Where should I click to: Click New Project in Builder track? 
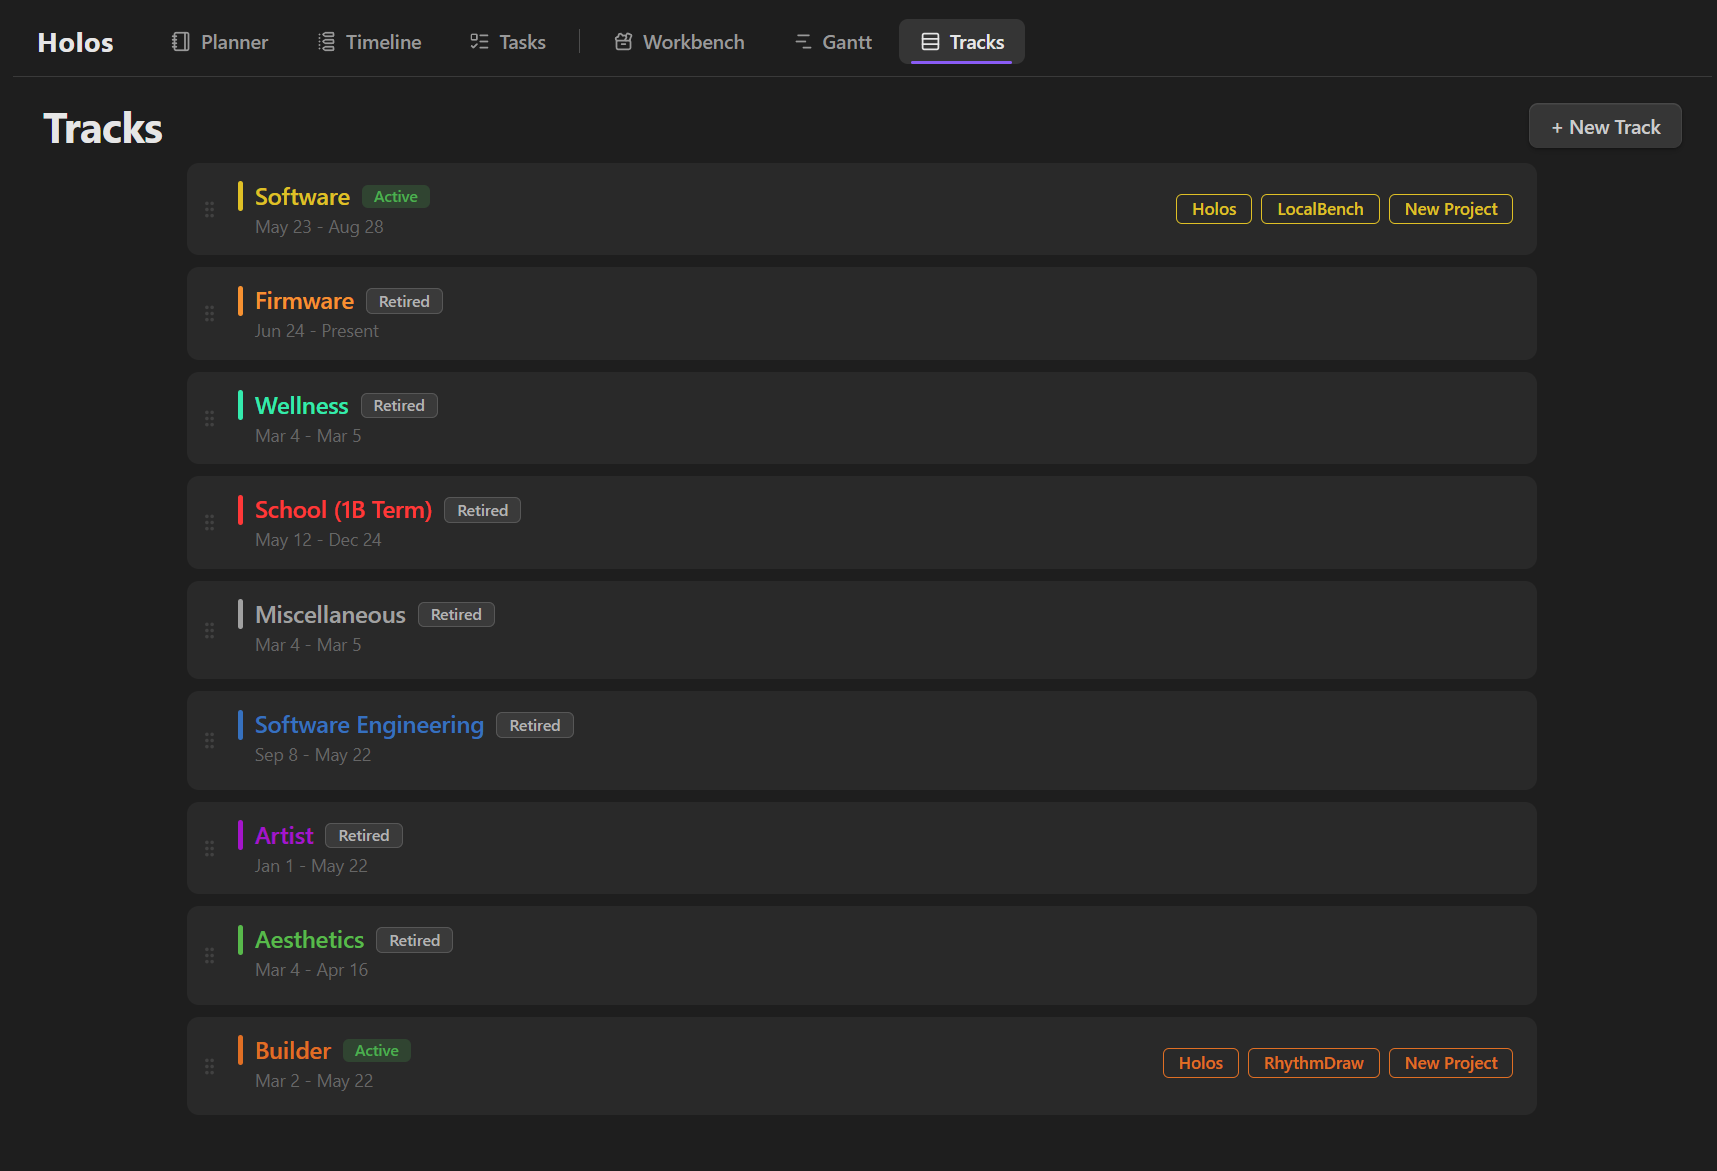(x=1451, y=1063)
